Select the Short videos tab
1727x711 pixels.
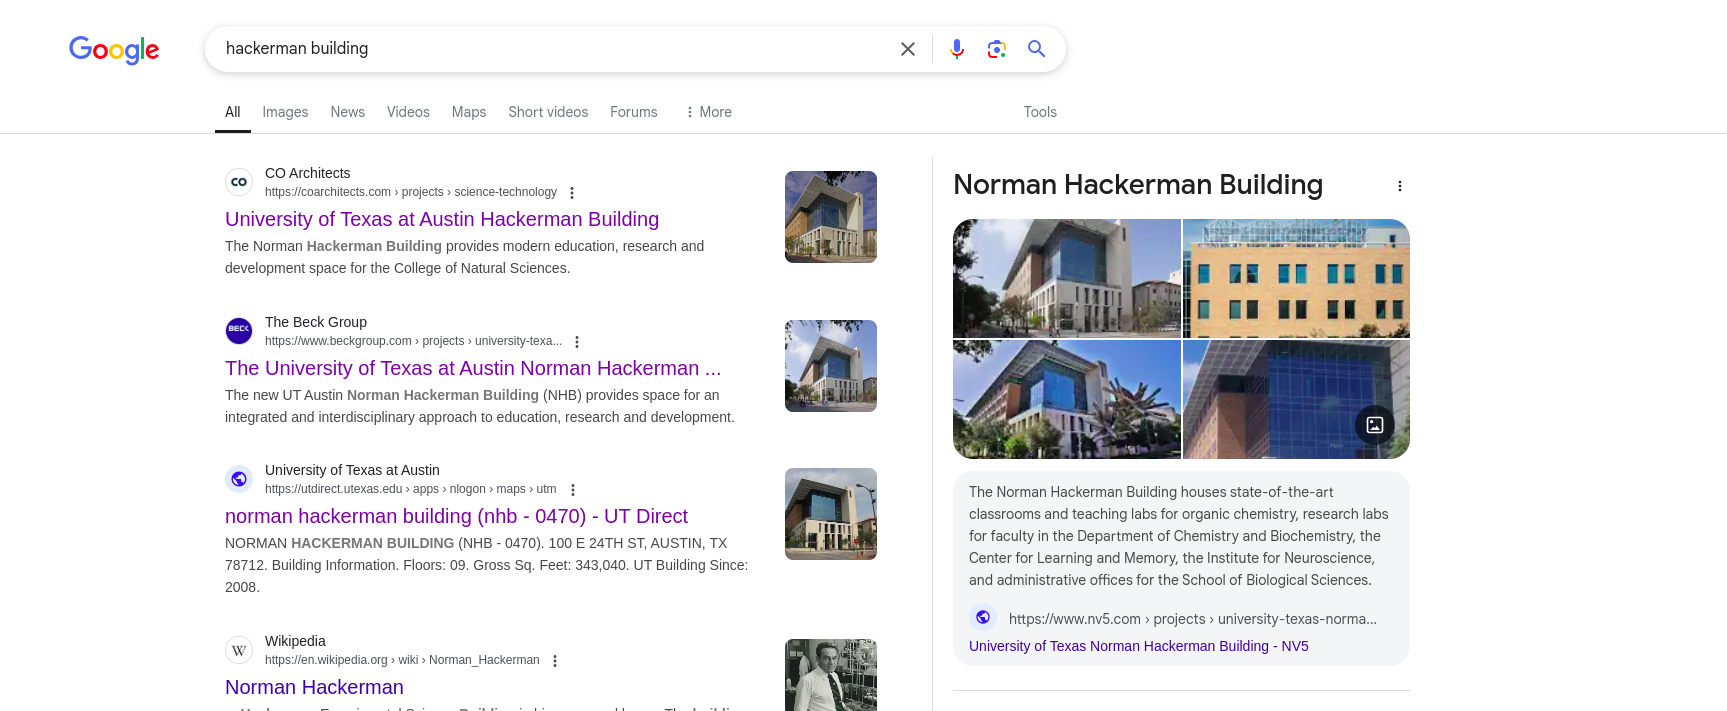click(x=547, y=112)
